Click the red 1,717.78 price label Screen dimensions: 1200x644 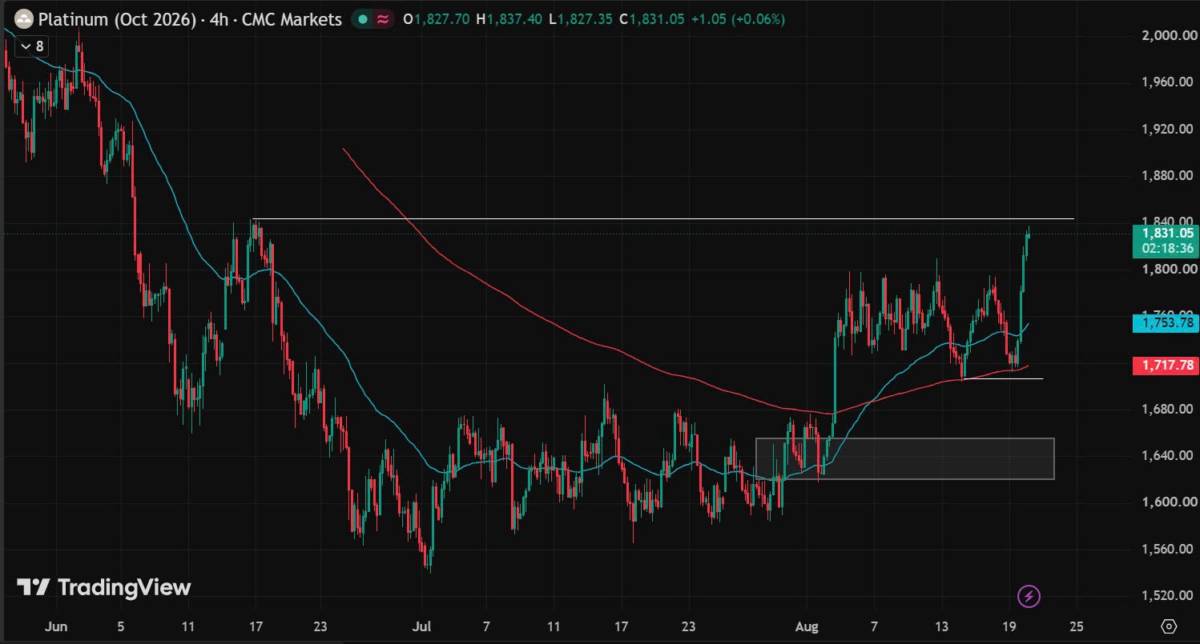tap(1164, 365)
